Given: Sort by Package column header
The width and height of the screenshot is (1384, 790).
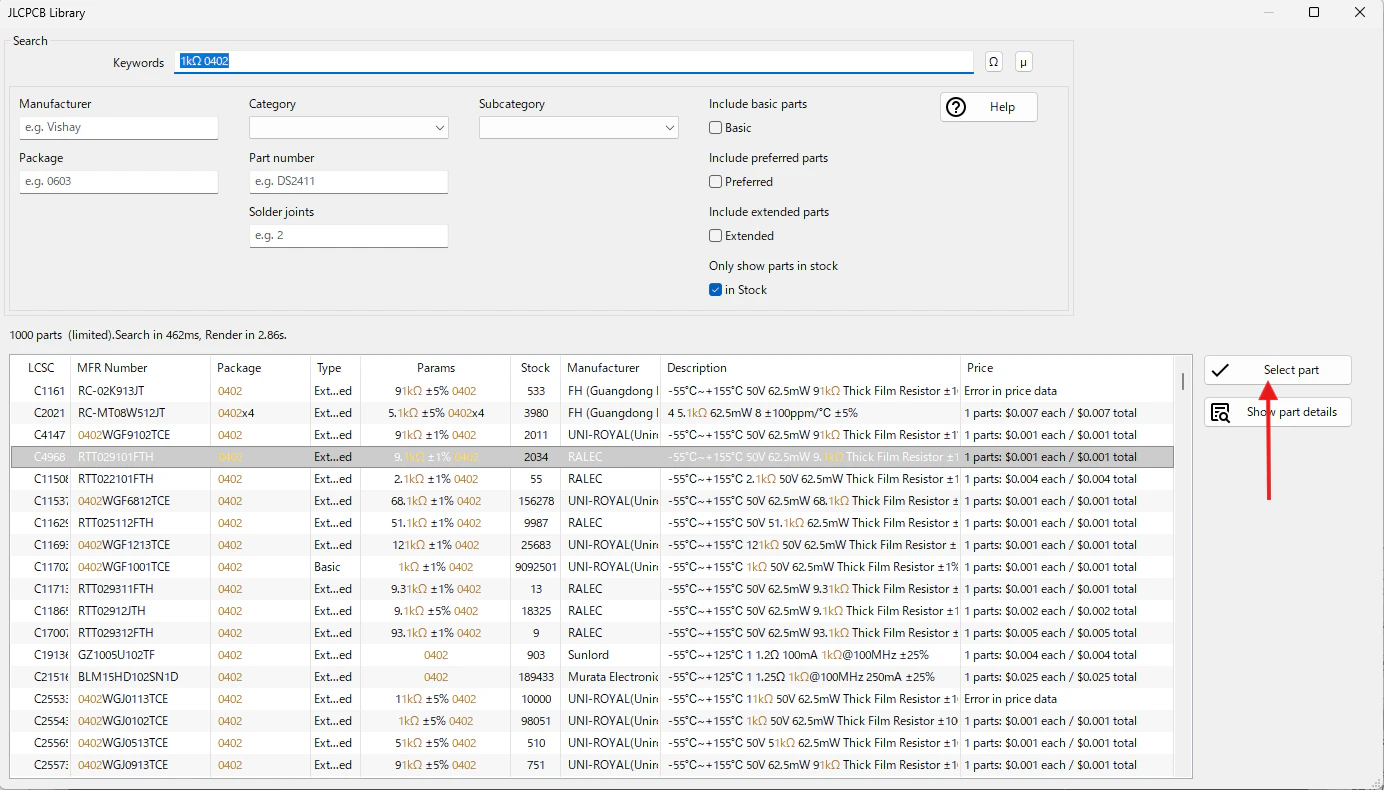Looking at the screenshot, I should tap(260, 368).
